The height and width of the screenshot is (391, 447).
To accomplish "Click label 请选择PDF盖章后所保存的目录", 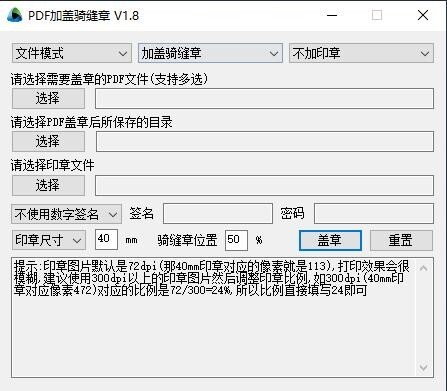I will point(92,122).
